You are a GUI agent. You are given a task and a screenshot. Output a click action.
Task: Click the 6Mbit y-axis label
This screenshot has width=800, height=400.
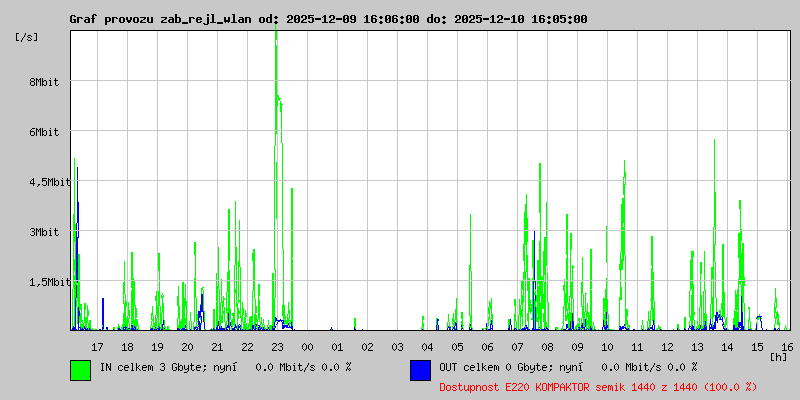point(44,132)
